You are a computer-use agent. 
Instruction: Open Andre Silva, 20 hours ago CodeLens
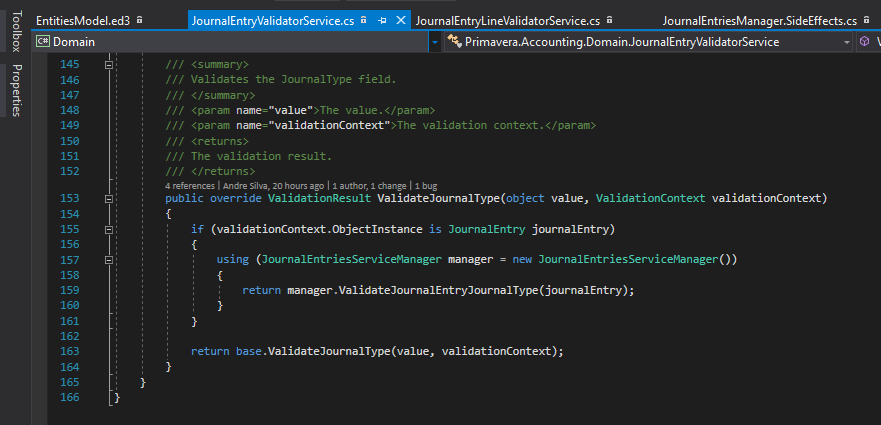click(x=273, y=186)
